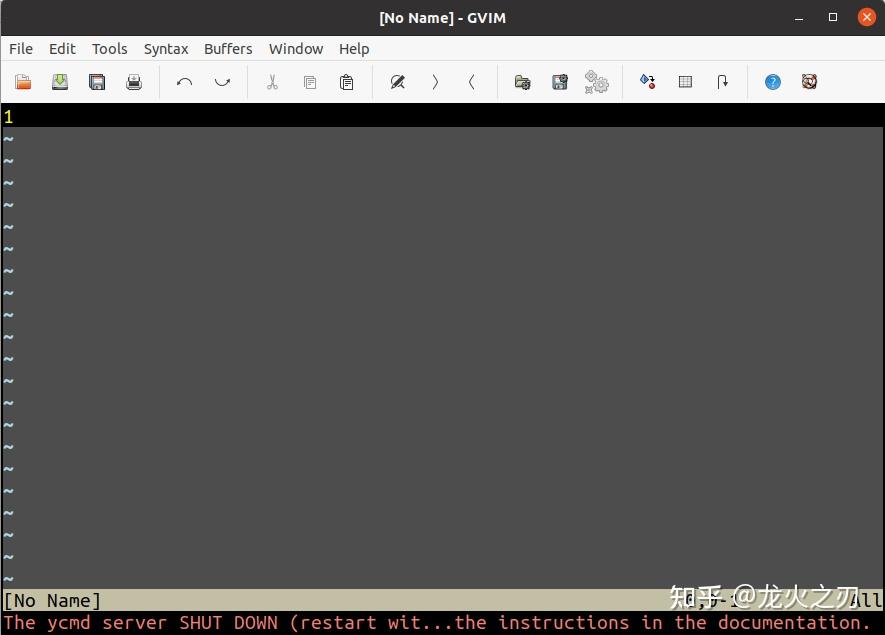The height and width of the screenshot is (635, 885).
Task: Open the Edit menu
Action: tap(62, 49)
